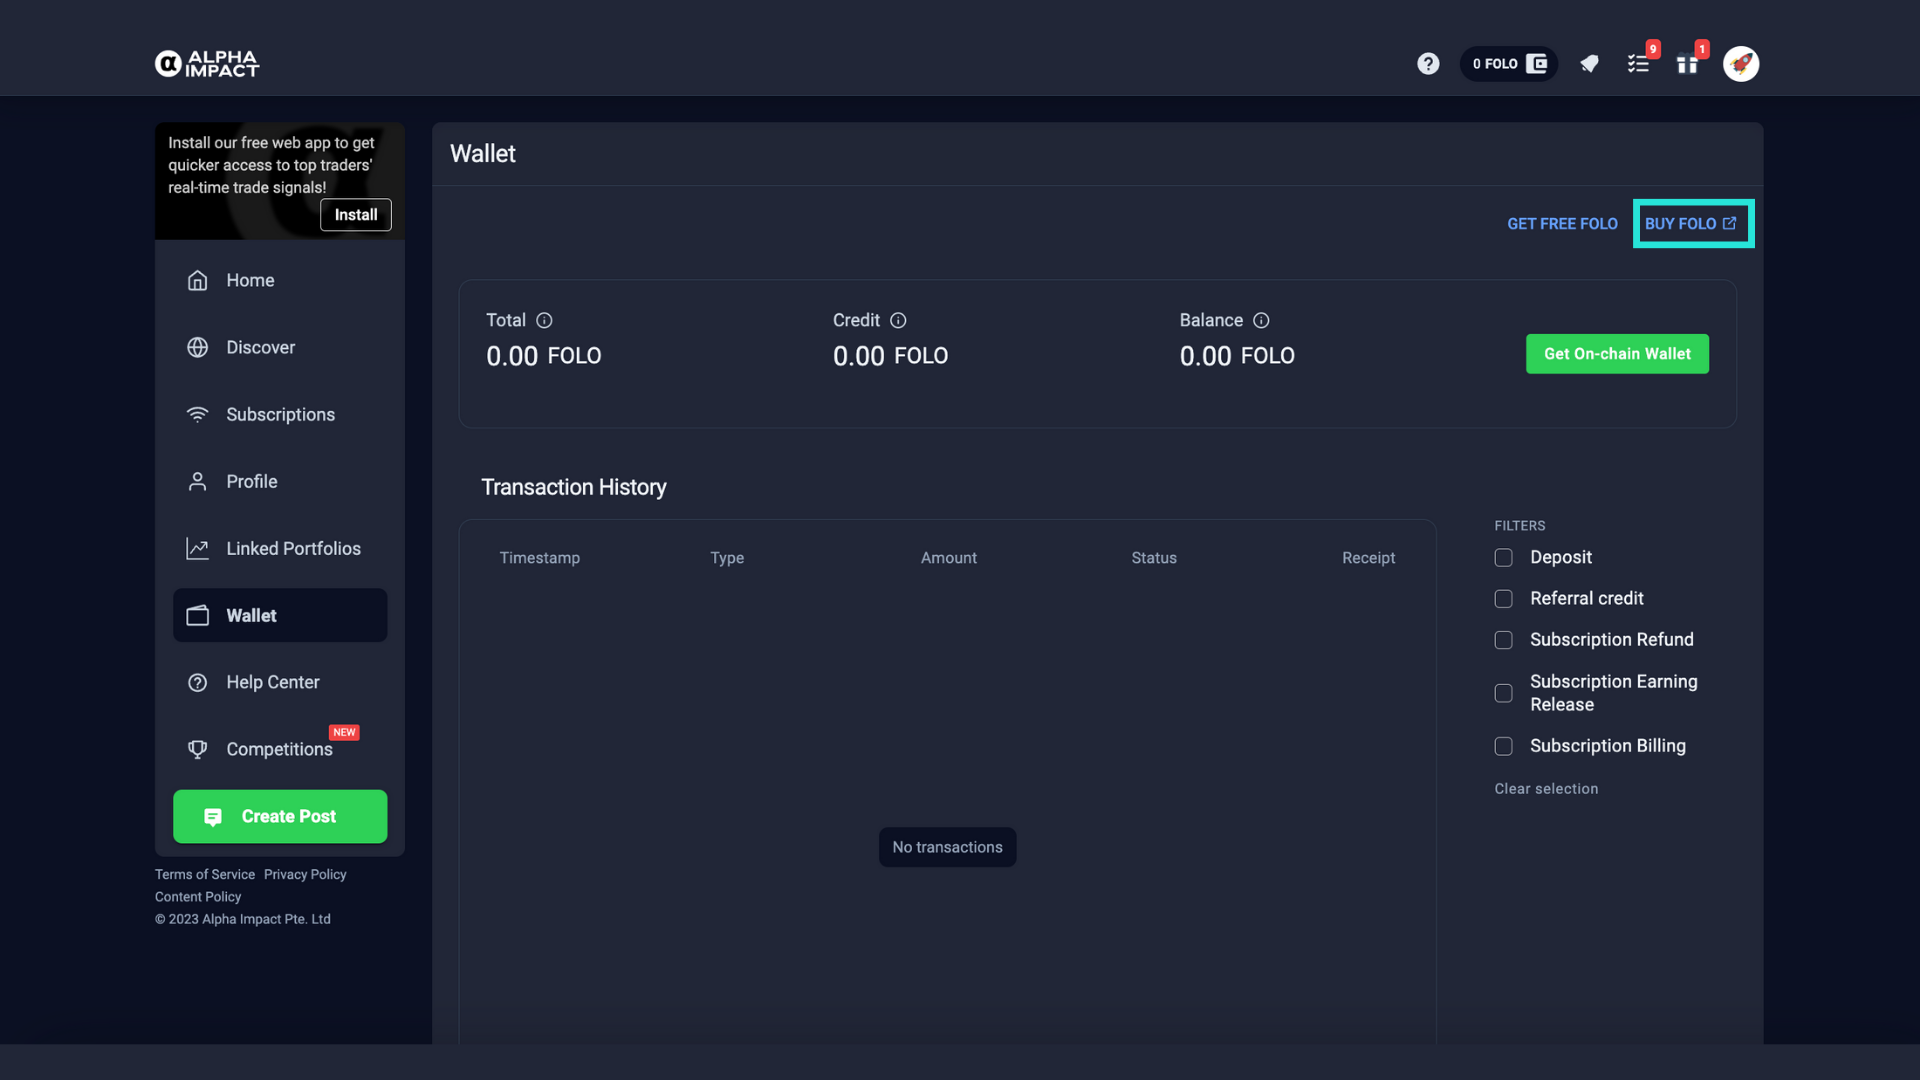The image size is (1920, 1080).
Task: Open the gift rewards icon
Action: point(1687,64)
